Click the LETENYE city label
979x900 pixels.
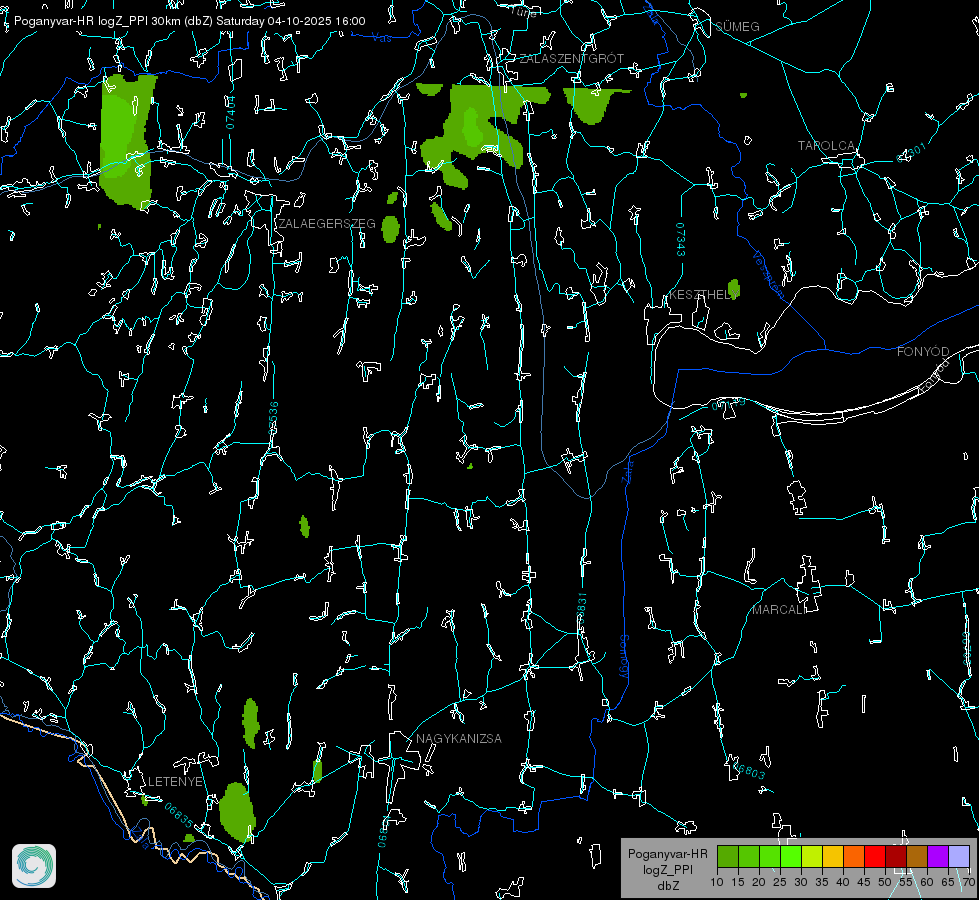coord(175,782)
